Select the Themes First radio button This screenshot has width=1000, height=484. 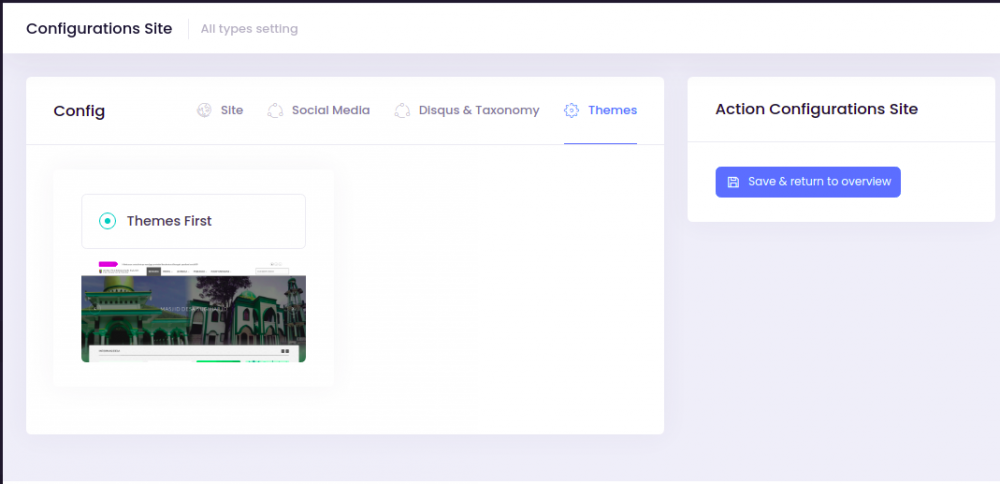pyautogui.click(x=107, y=221)
